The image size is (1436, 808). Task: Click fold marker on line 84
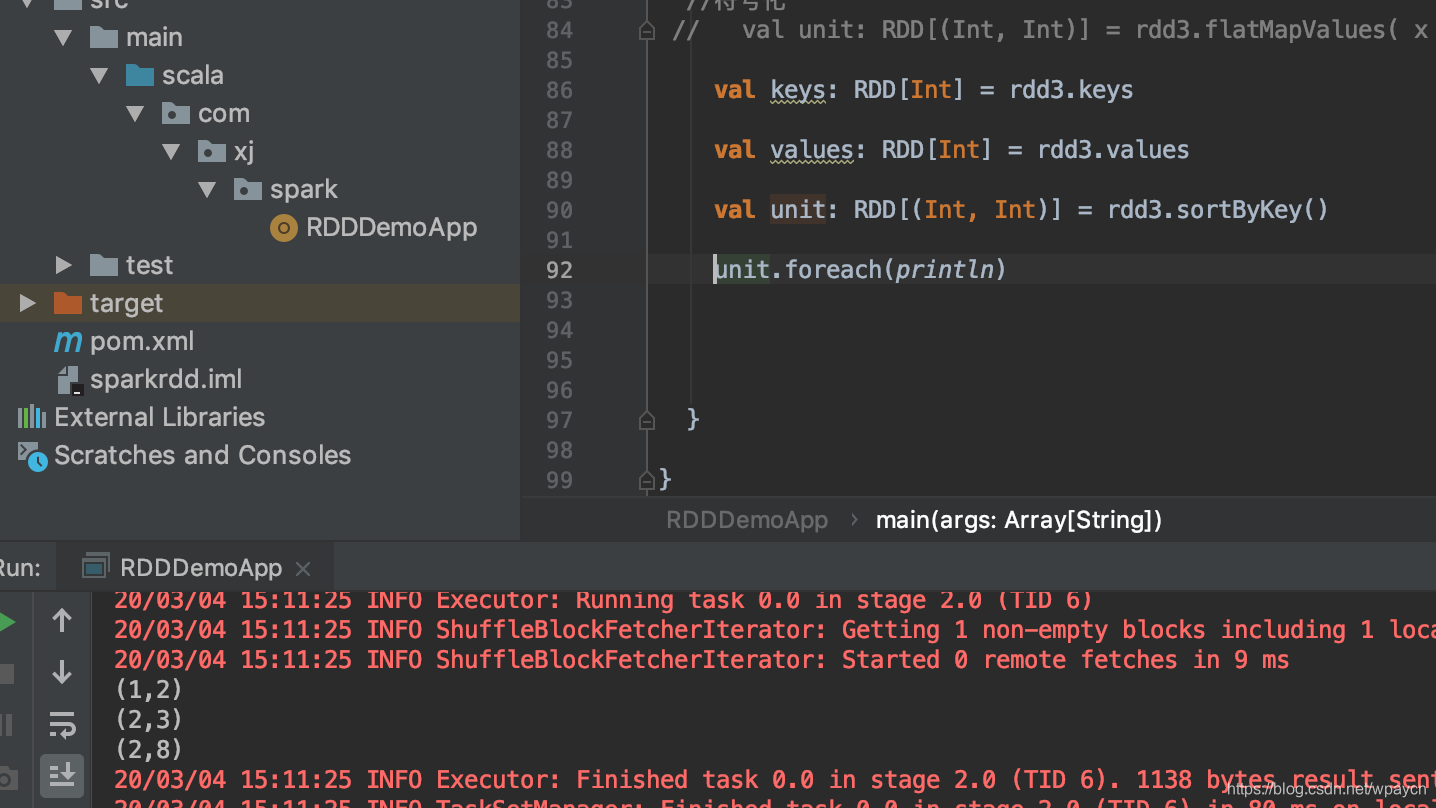[647, 31]
